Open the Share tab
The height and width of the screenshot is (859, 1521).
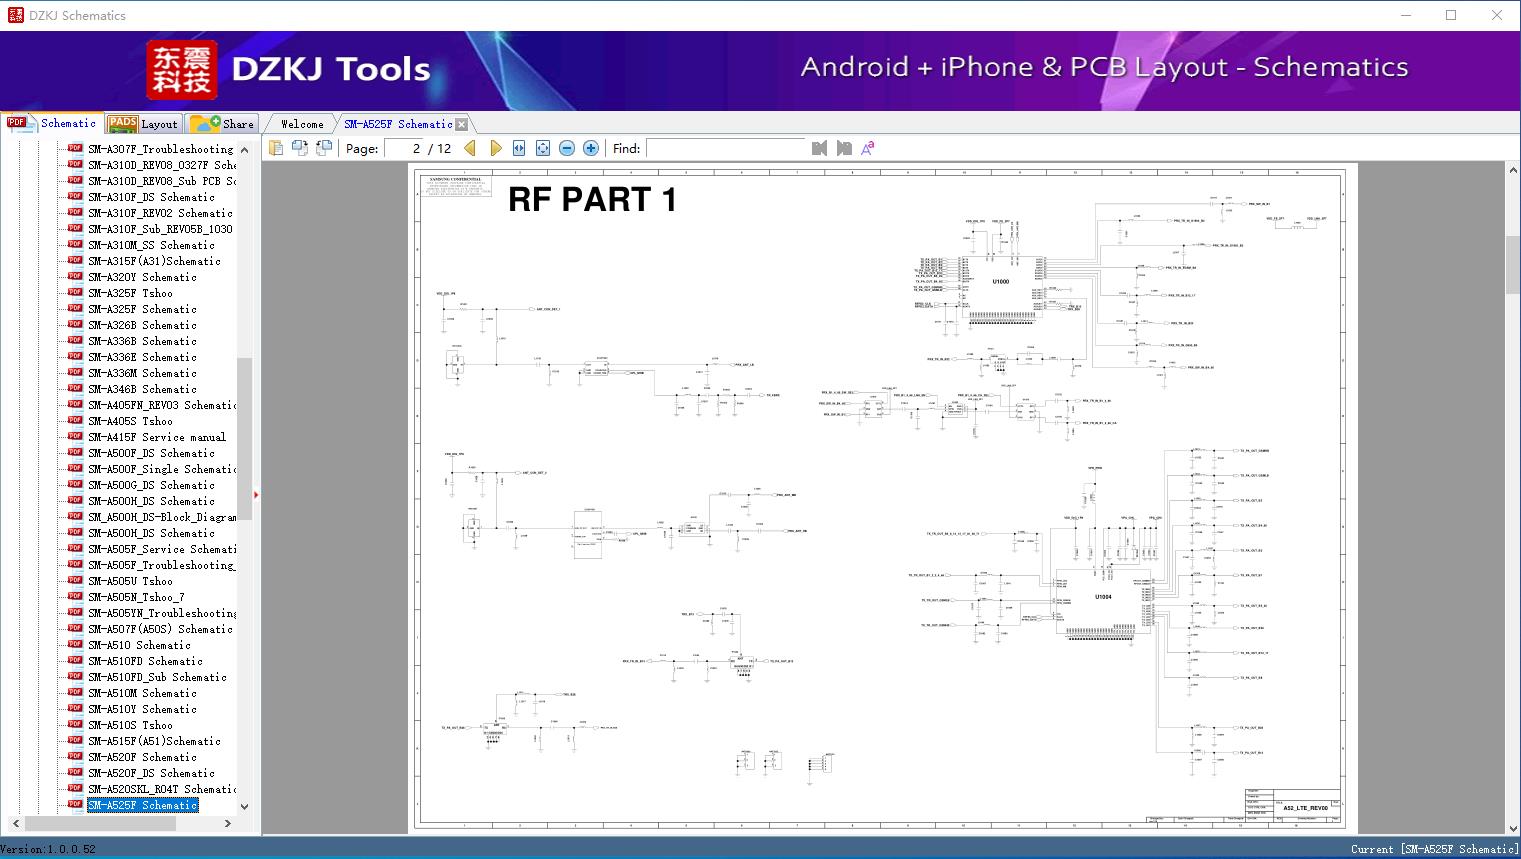tap(222, 124)
